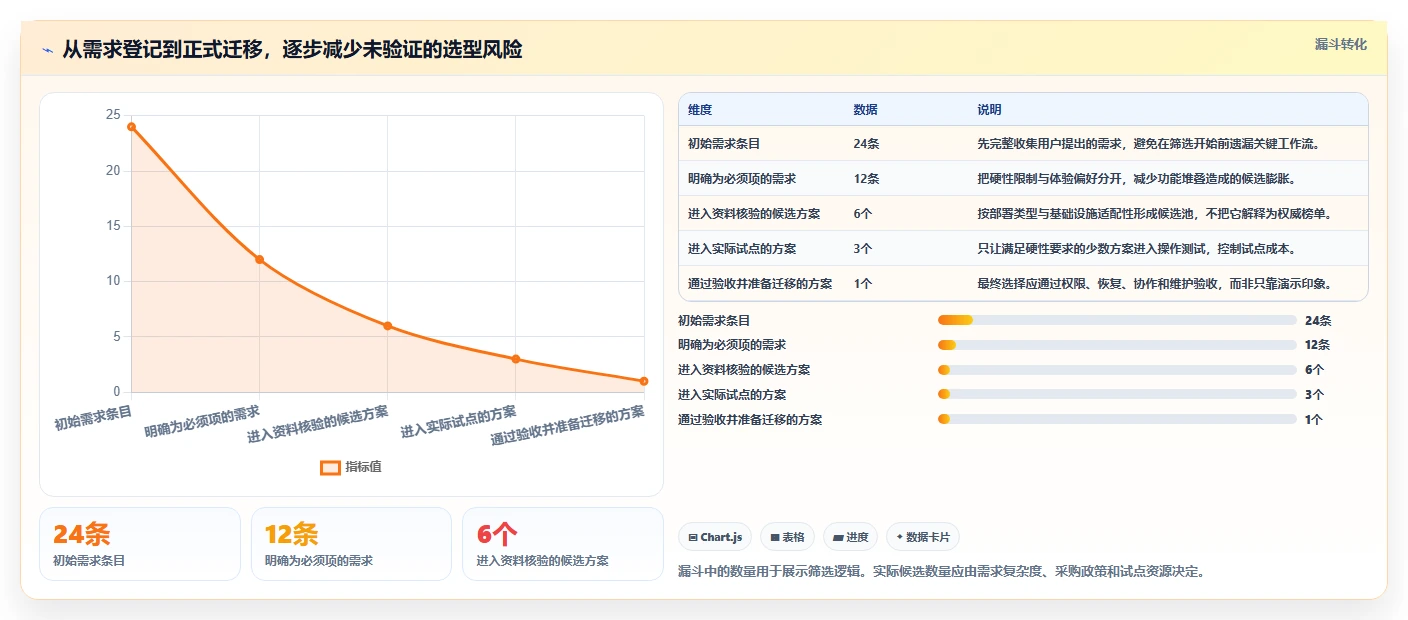
Task: Click the 24条 value beside the progress bar
Action: pyautogui.click(x=1318, y=321)
